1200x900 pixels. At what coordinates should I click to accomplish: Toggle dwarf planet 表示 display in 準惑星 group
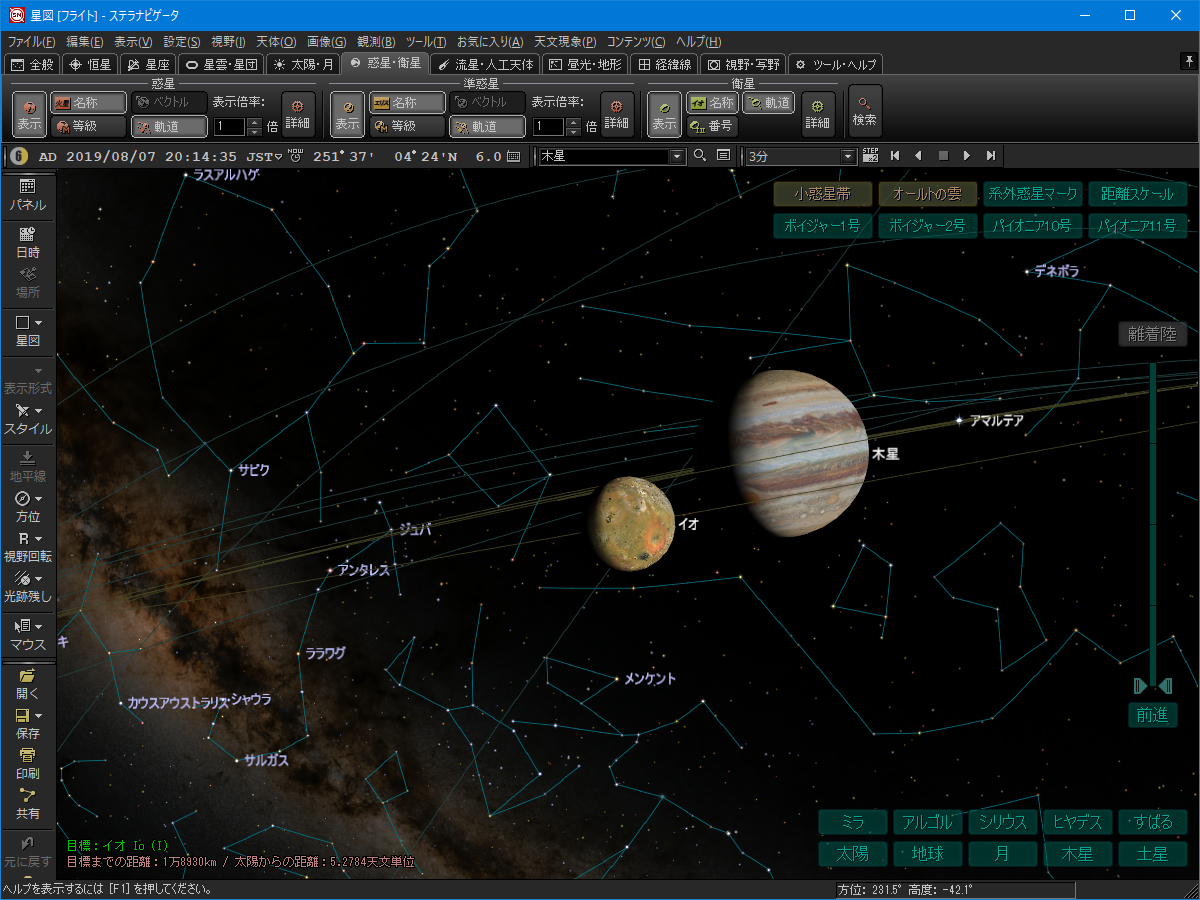(x=347, y=114)
